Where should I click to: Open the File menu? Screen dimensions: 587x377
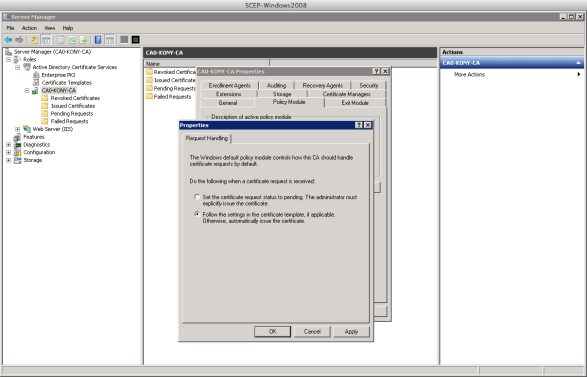(10, 28)
